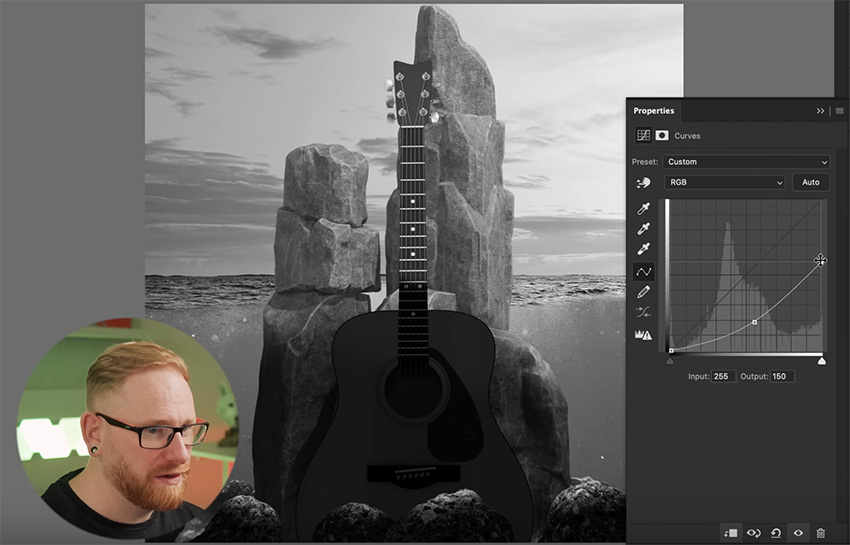The image size is (850, 545).
Task: Click the 'Curves' label text
Action: point(687,136)
